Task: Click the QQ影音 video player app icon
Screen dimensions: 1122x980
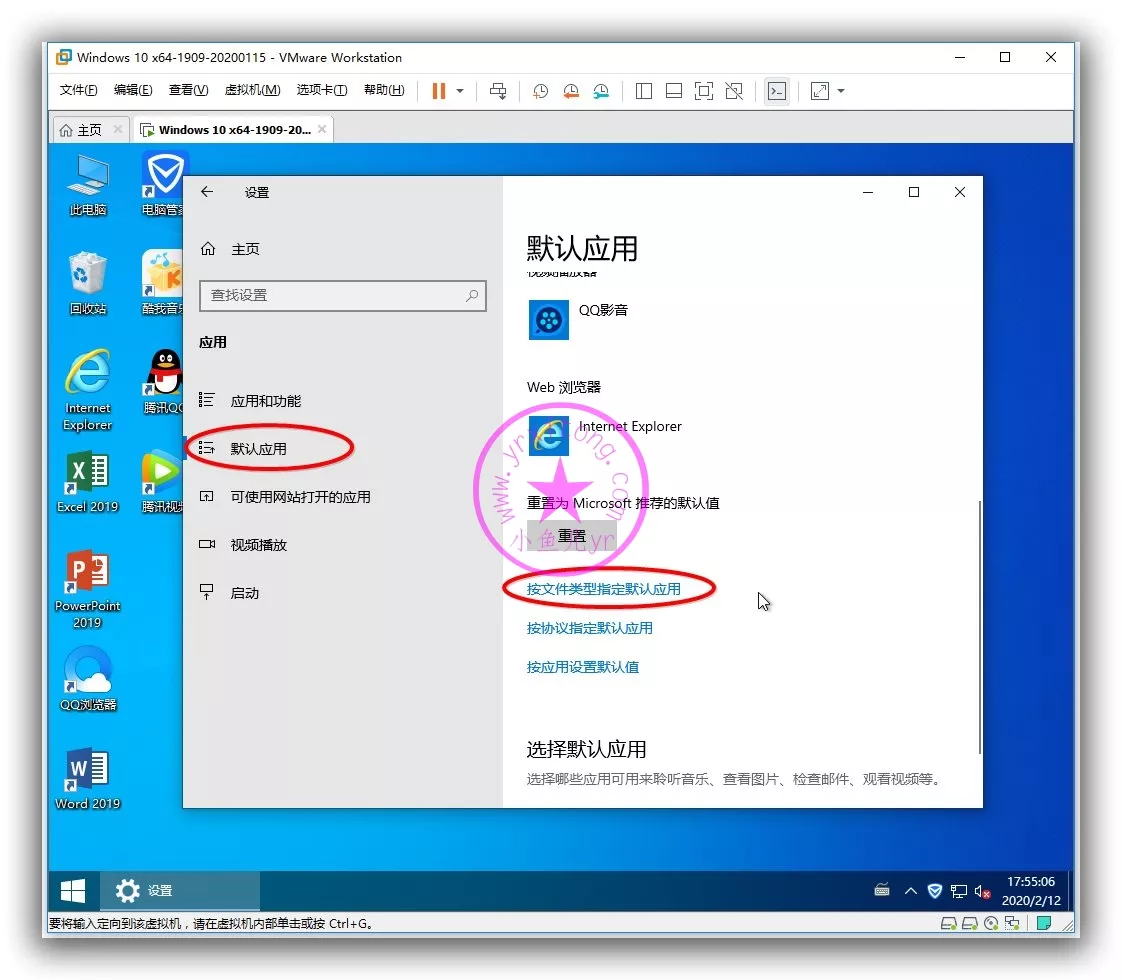Action: coord(548,320)
